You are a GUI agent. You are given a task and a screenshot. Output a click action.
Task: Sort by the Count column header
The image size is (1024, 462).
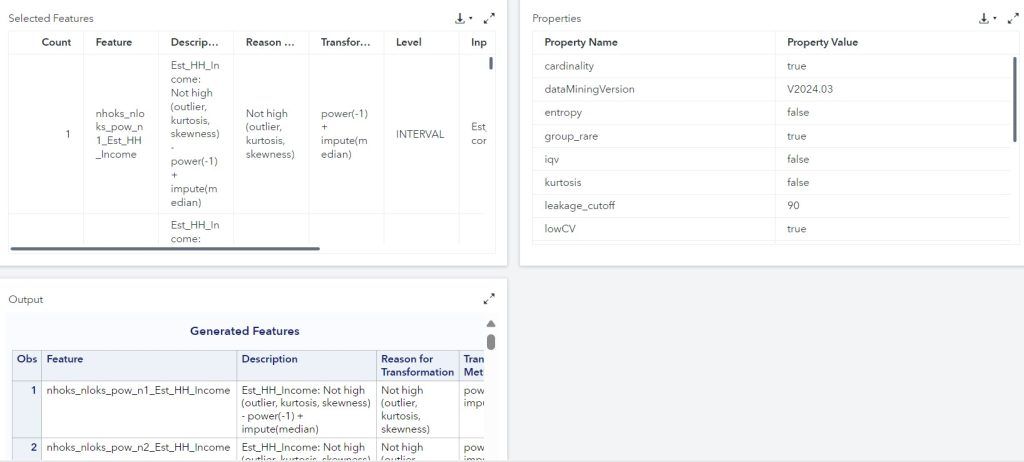tap(56, 42)
